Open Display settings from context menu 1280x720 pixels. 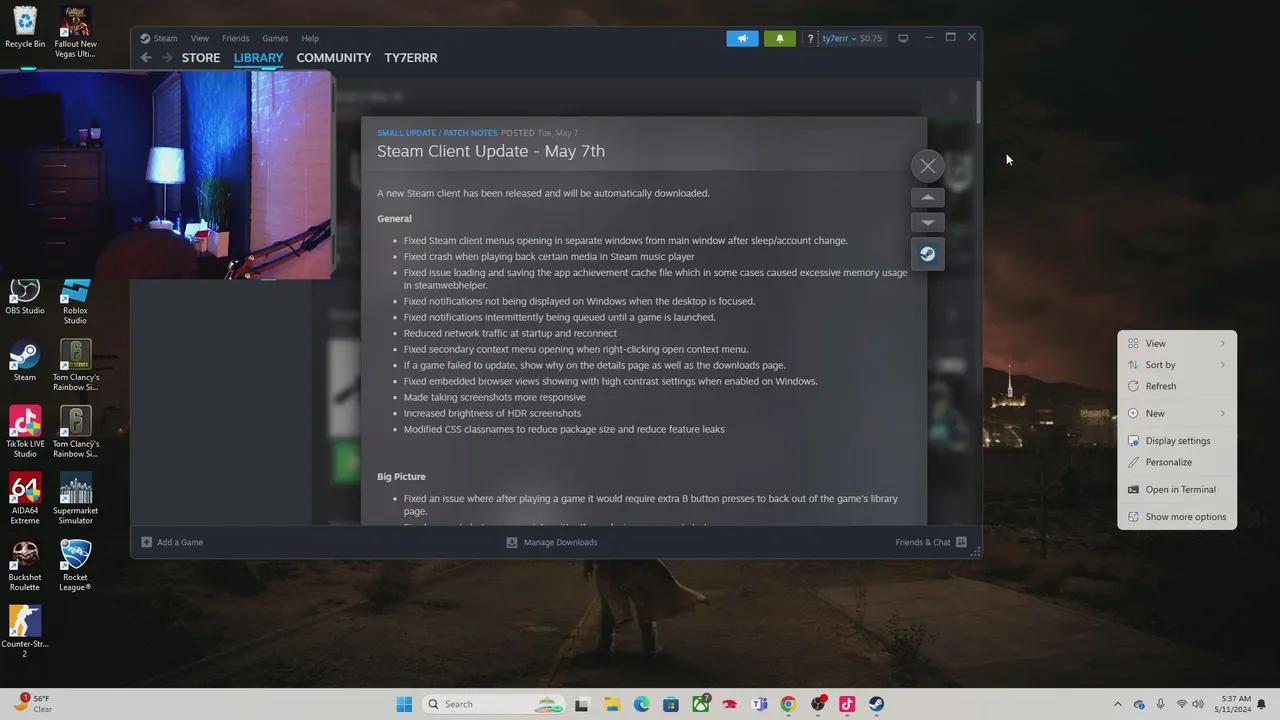(1177, 441)
